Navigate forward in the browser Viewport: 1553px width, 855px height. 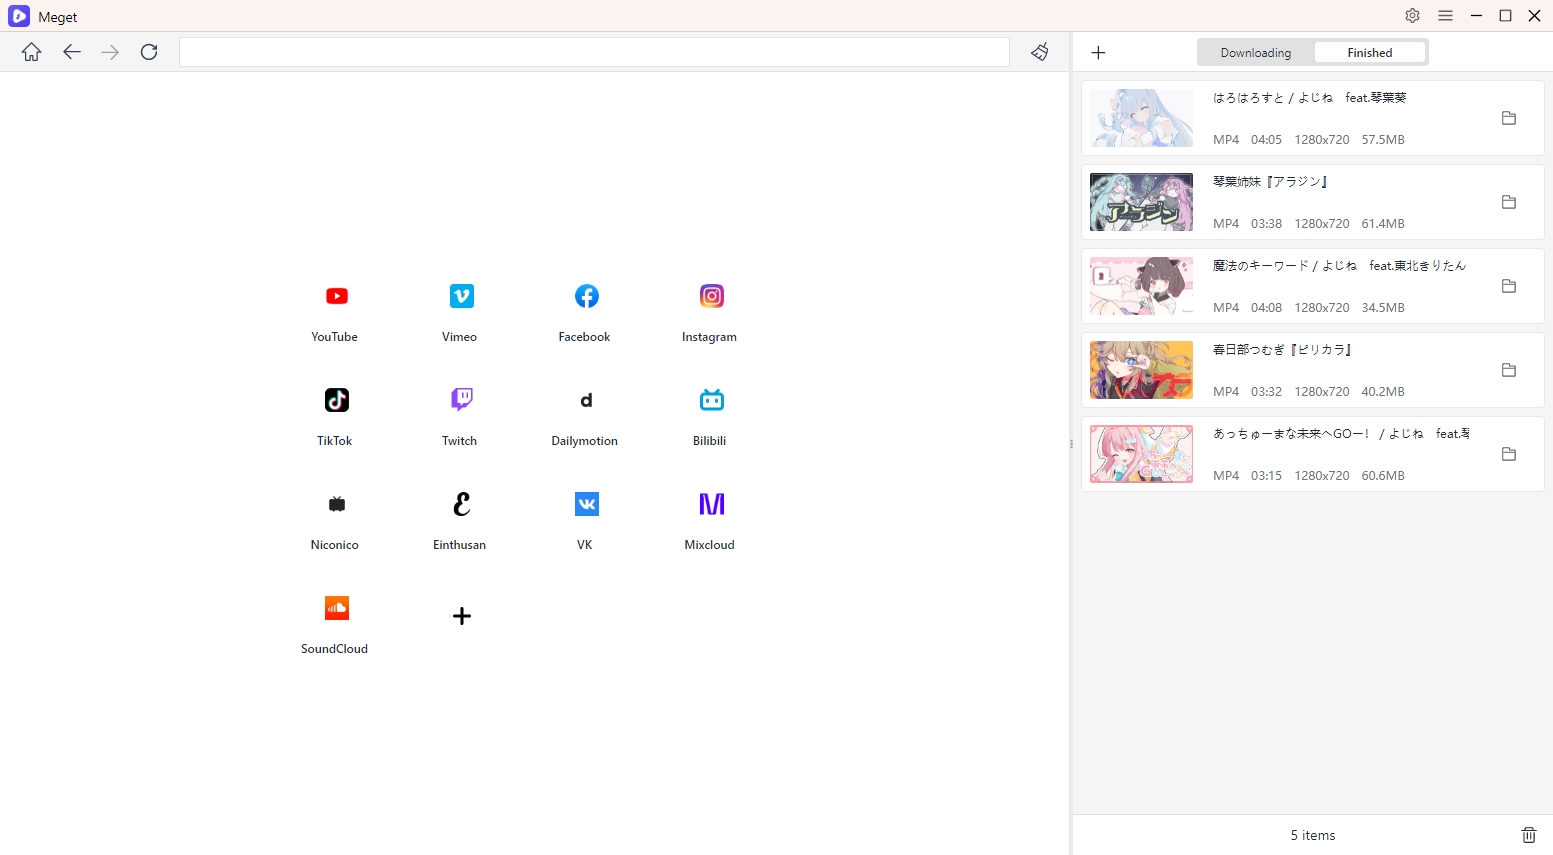[110, 52]
